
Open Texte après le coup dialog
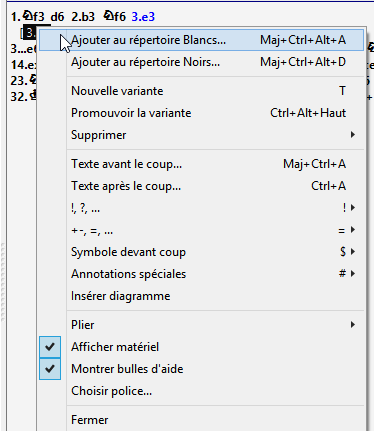coord(201,186)
